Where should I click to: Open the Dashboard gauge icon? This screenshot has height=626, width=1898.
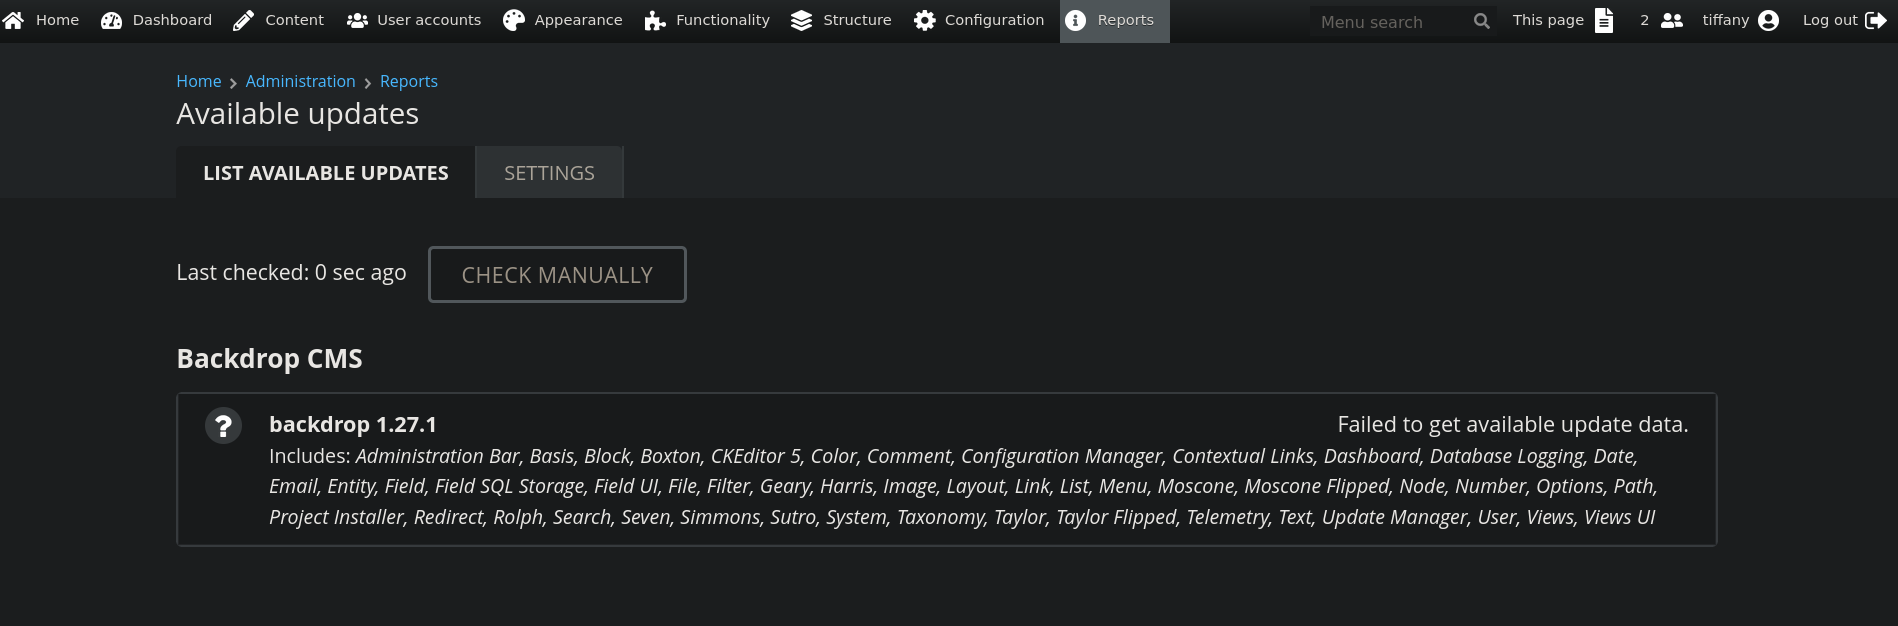111,21
